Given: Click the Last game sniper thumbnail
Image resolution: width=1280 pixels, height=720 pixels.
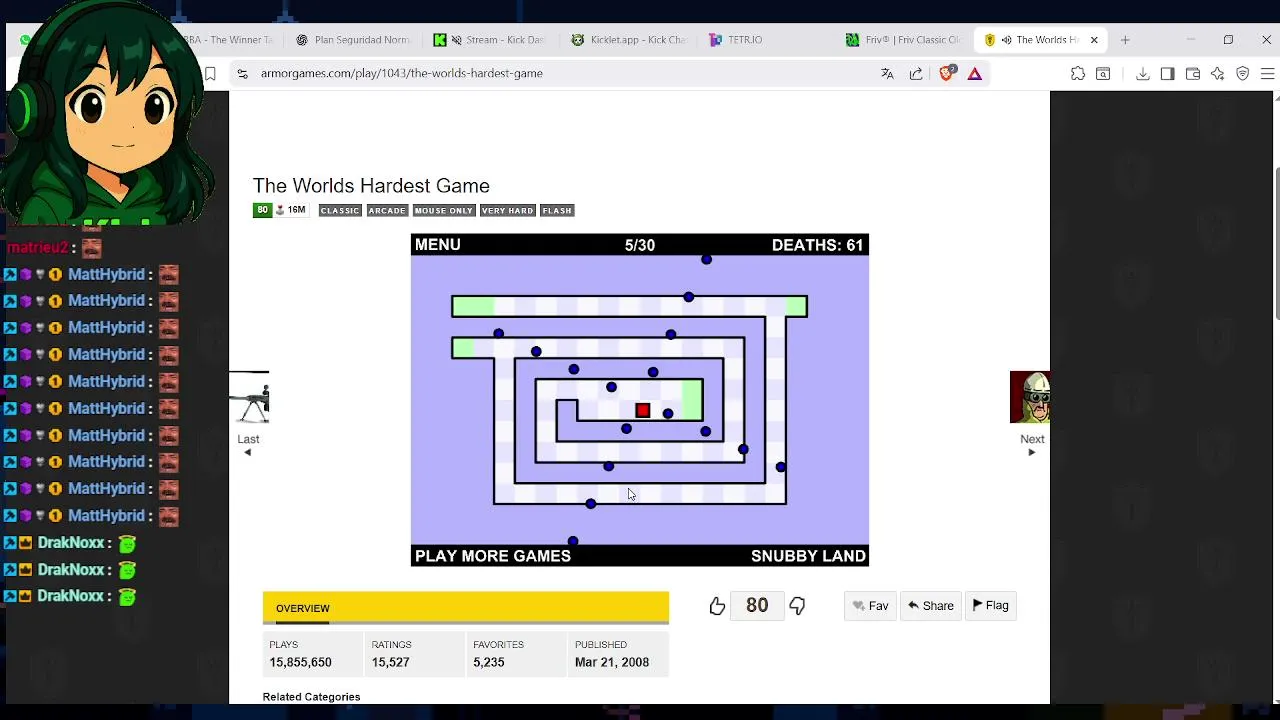Looking at the screenshot, I should 249,398.
